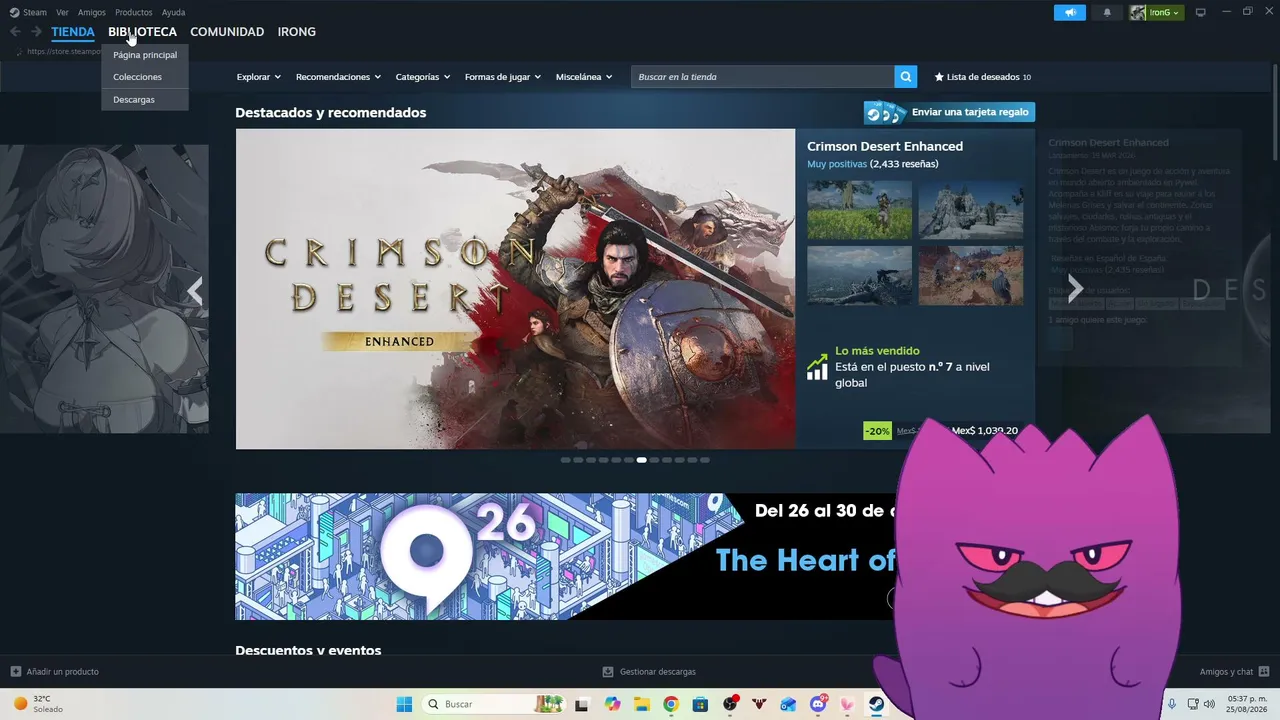Switch to the IRONG profile tab
Viewport: 1280px width, 720px height.
point(297,32)
